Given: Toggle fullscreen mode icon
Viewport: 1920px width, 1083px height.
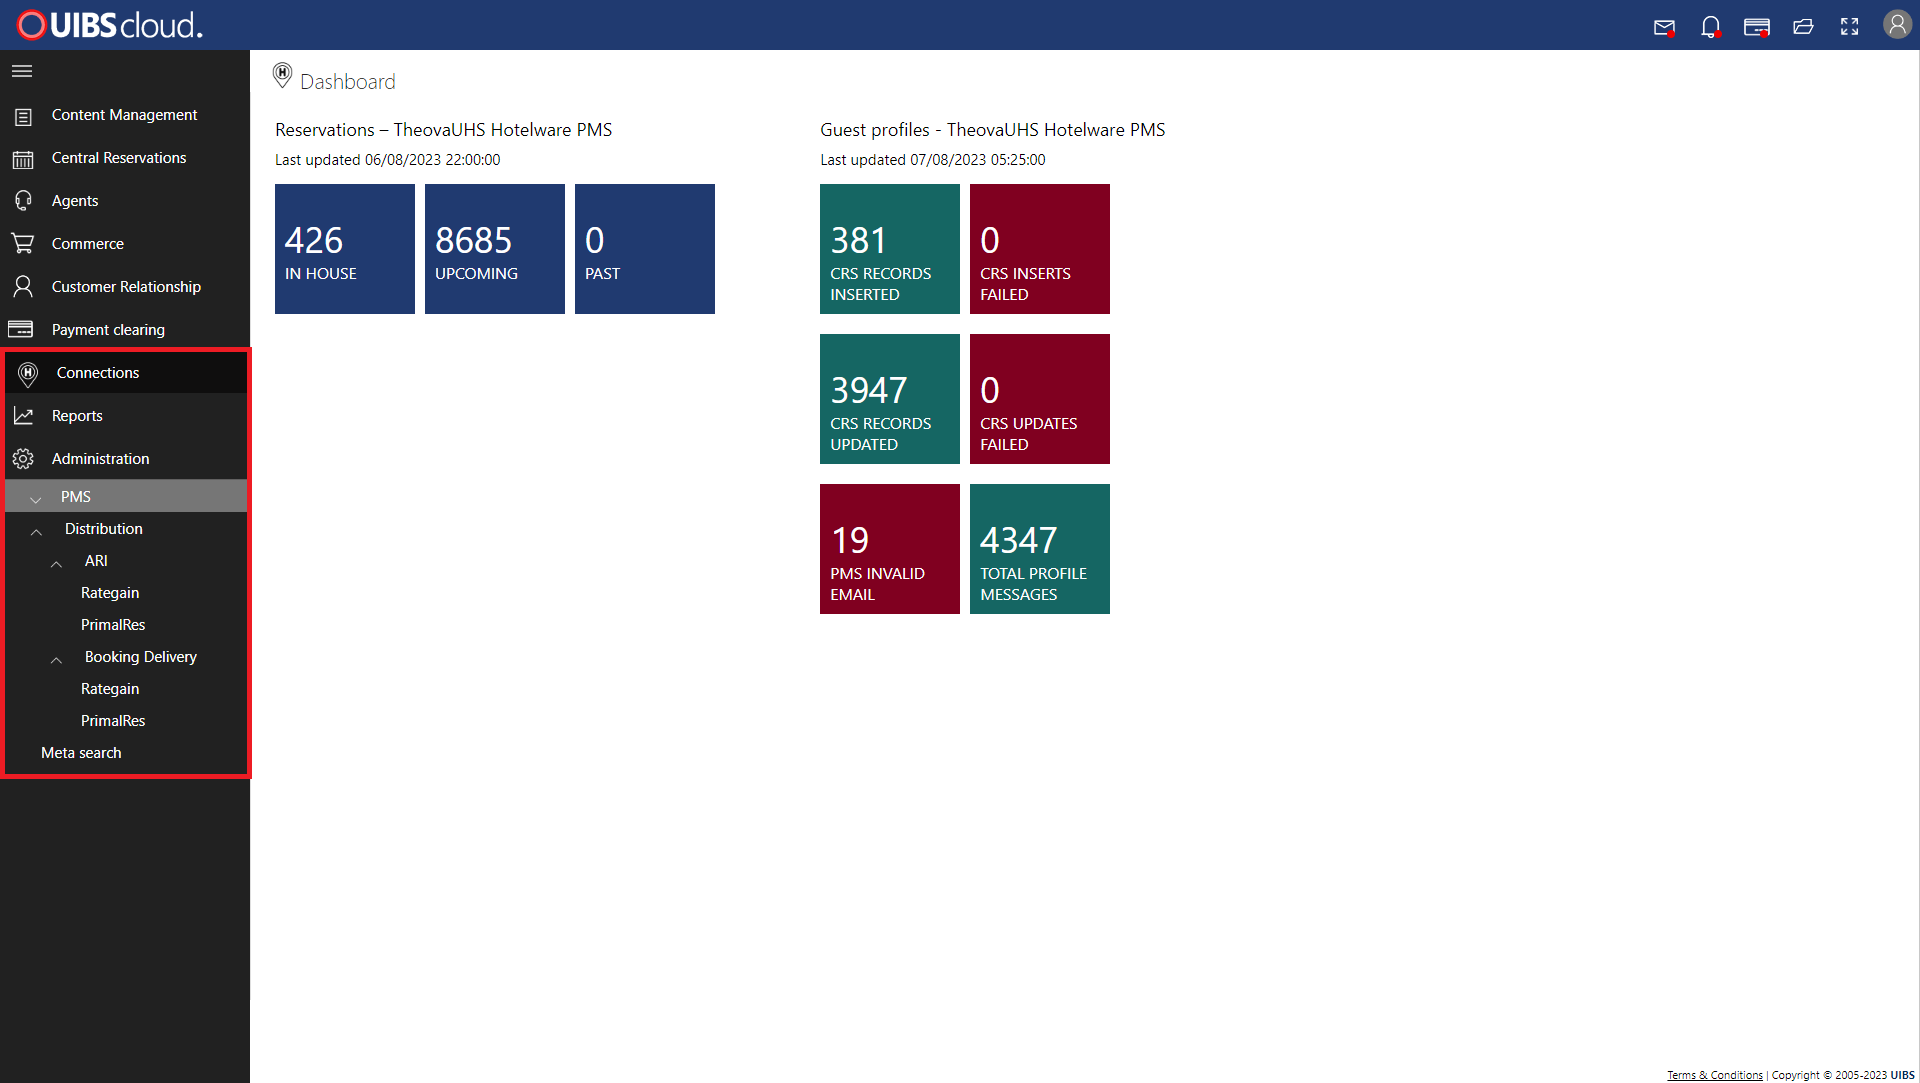Looking at the screenshot, I should point(1850,27).
